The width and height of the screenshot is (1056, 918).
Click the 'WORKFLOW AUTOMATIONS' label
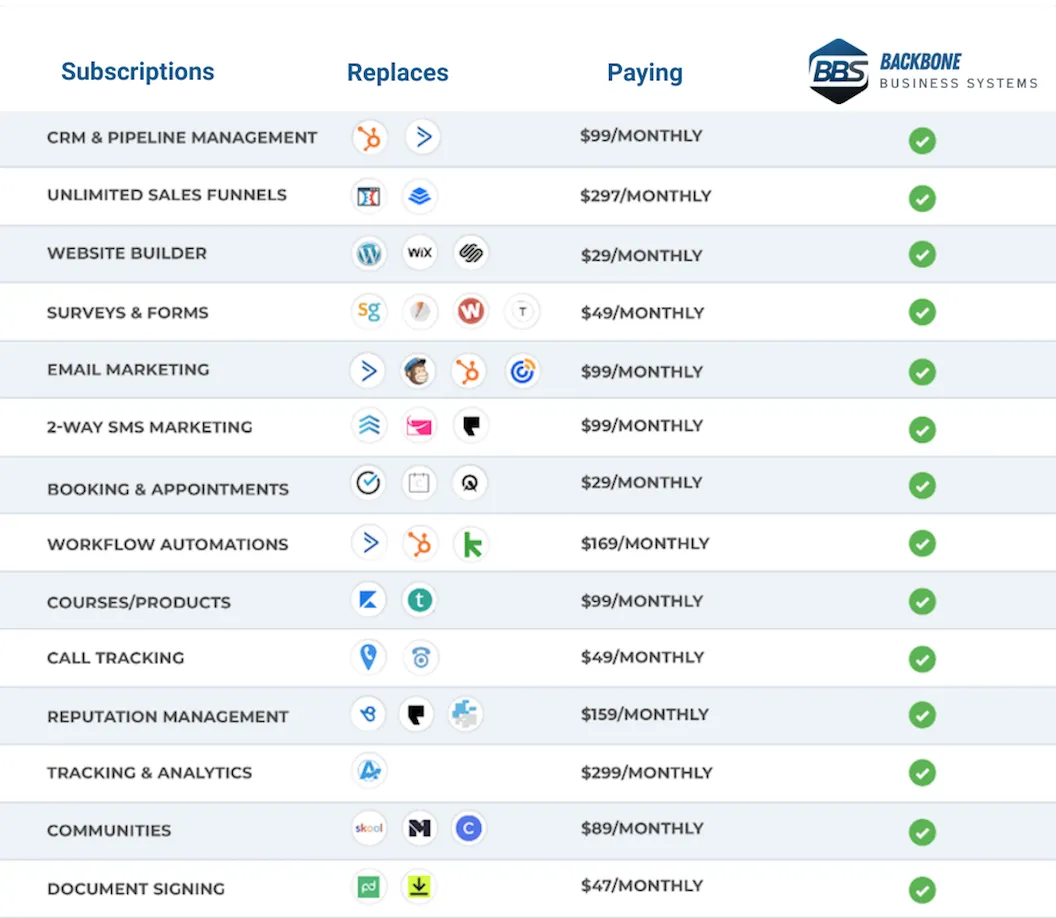click(168, 544)
